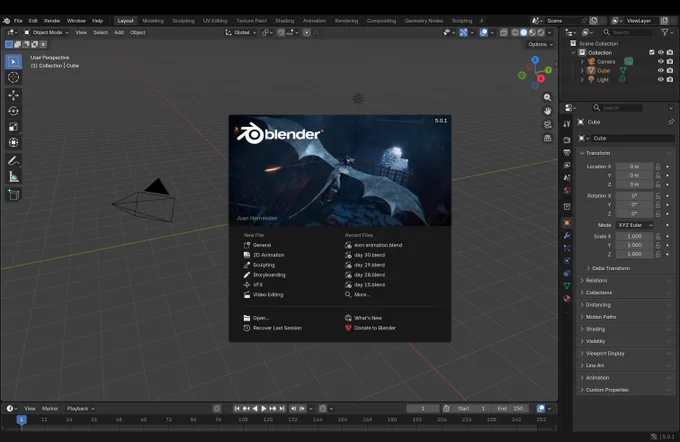Open the Render menu

(x=52, y=21)
